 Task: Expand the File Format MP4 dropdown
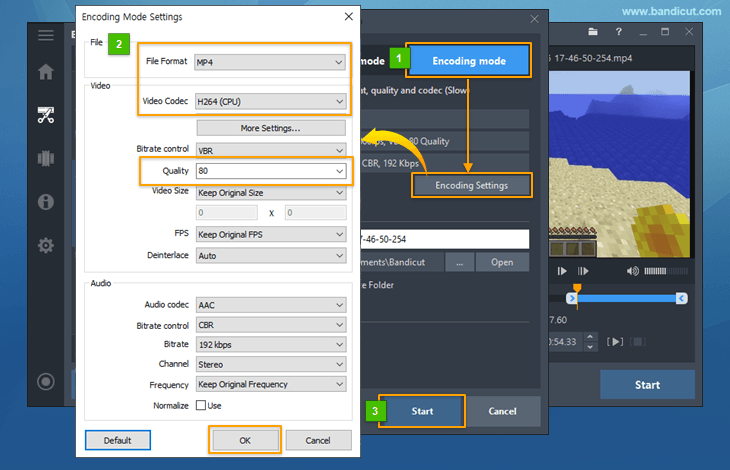click(269, 62)
